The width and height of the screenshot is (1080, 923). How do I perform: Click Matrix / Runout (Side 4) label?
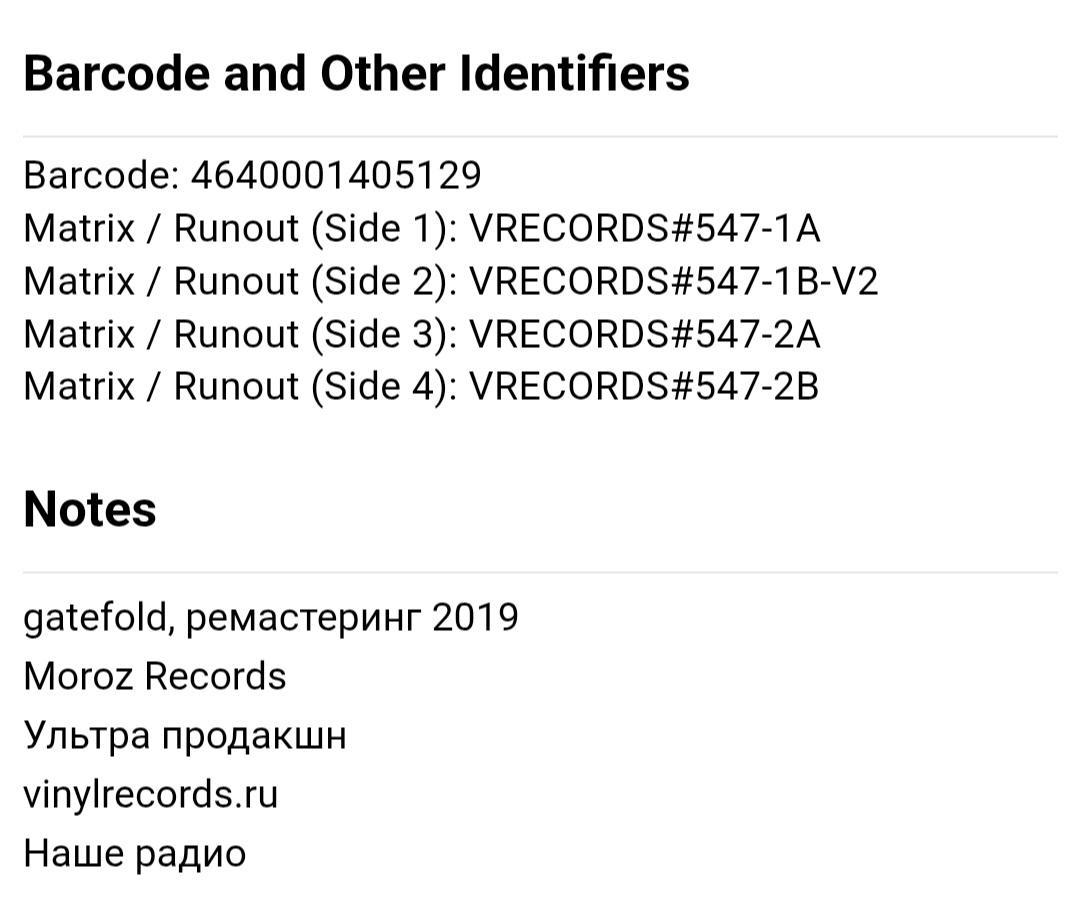(x=240, y=387)
